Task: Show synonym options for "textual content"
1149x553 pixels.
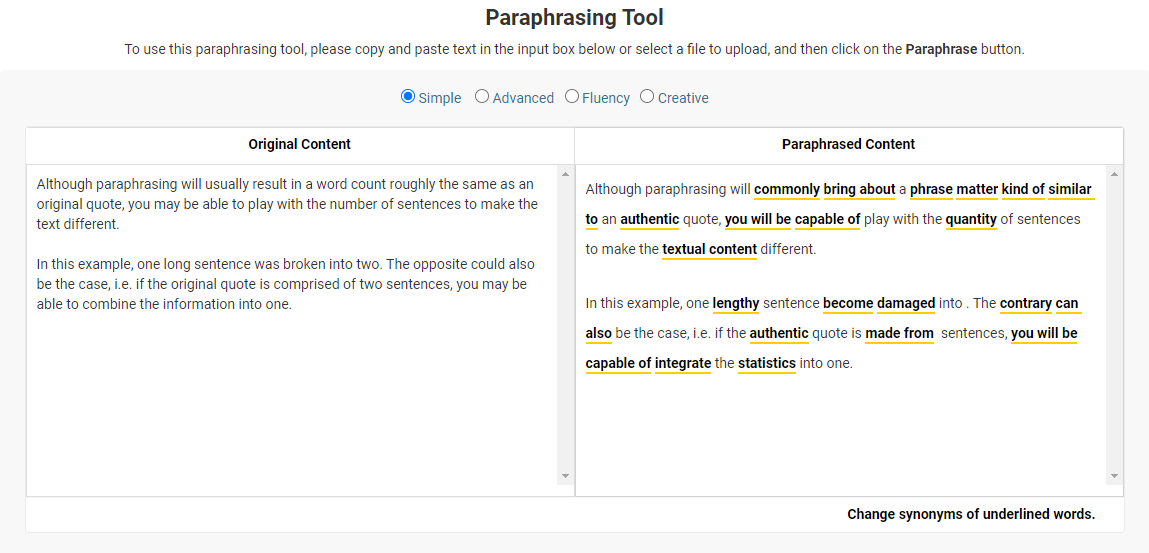Action: click(709, 250)
